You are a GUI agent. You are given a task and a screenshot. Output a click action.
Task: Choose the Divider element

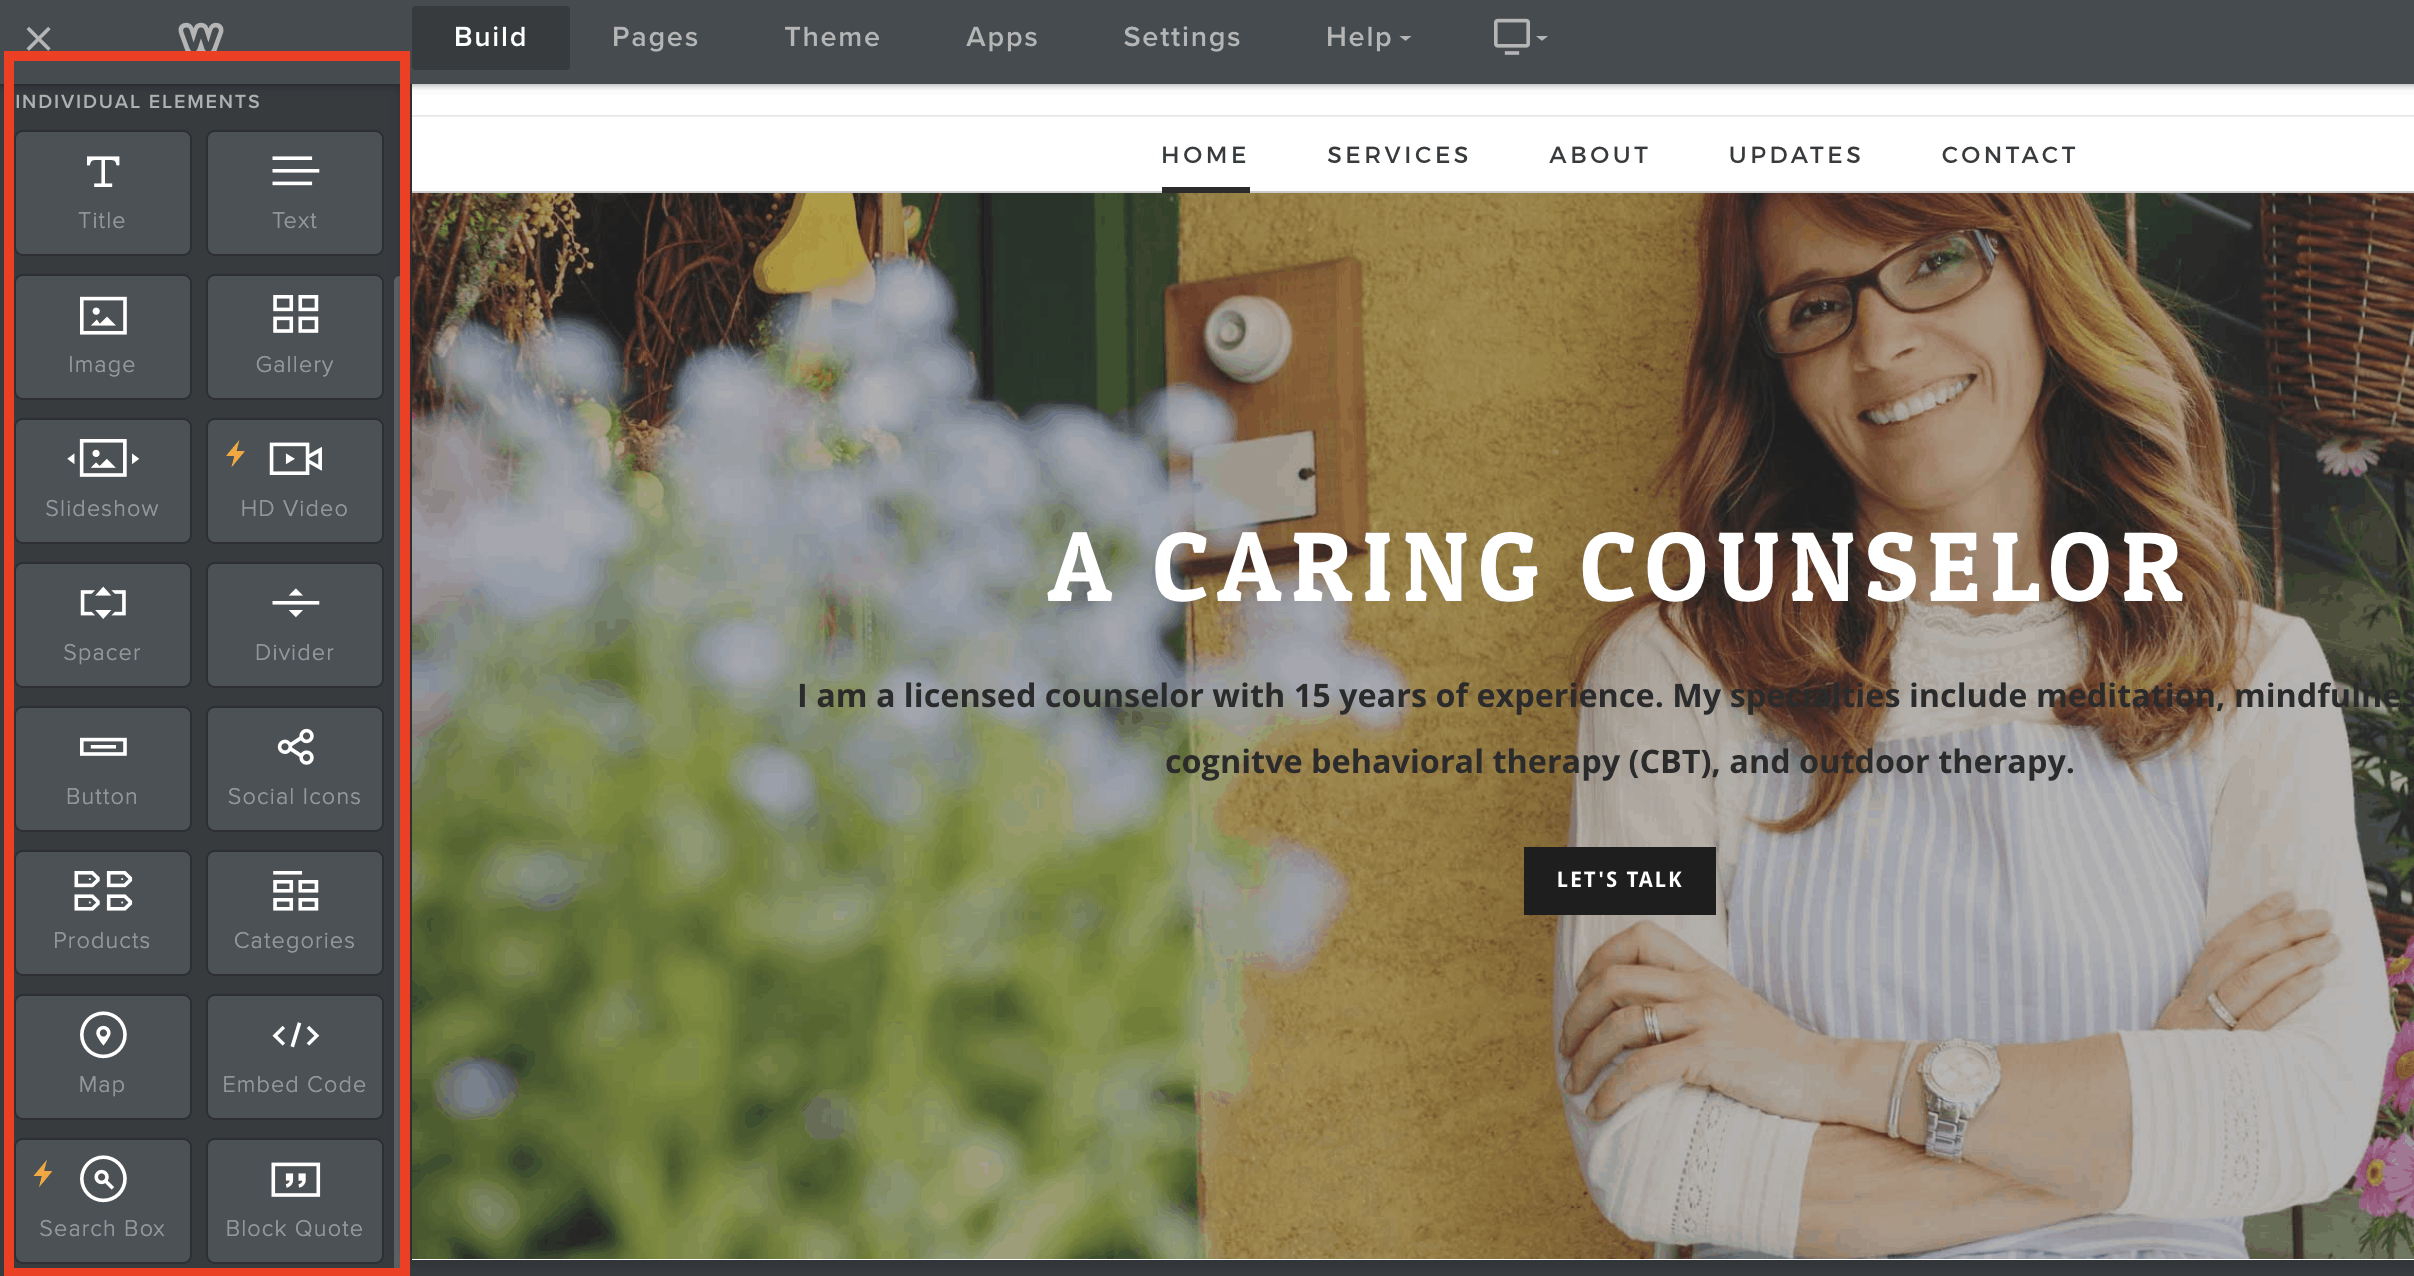tap(295, 625)
